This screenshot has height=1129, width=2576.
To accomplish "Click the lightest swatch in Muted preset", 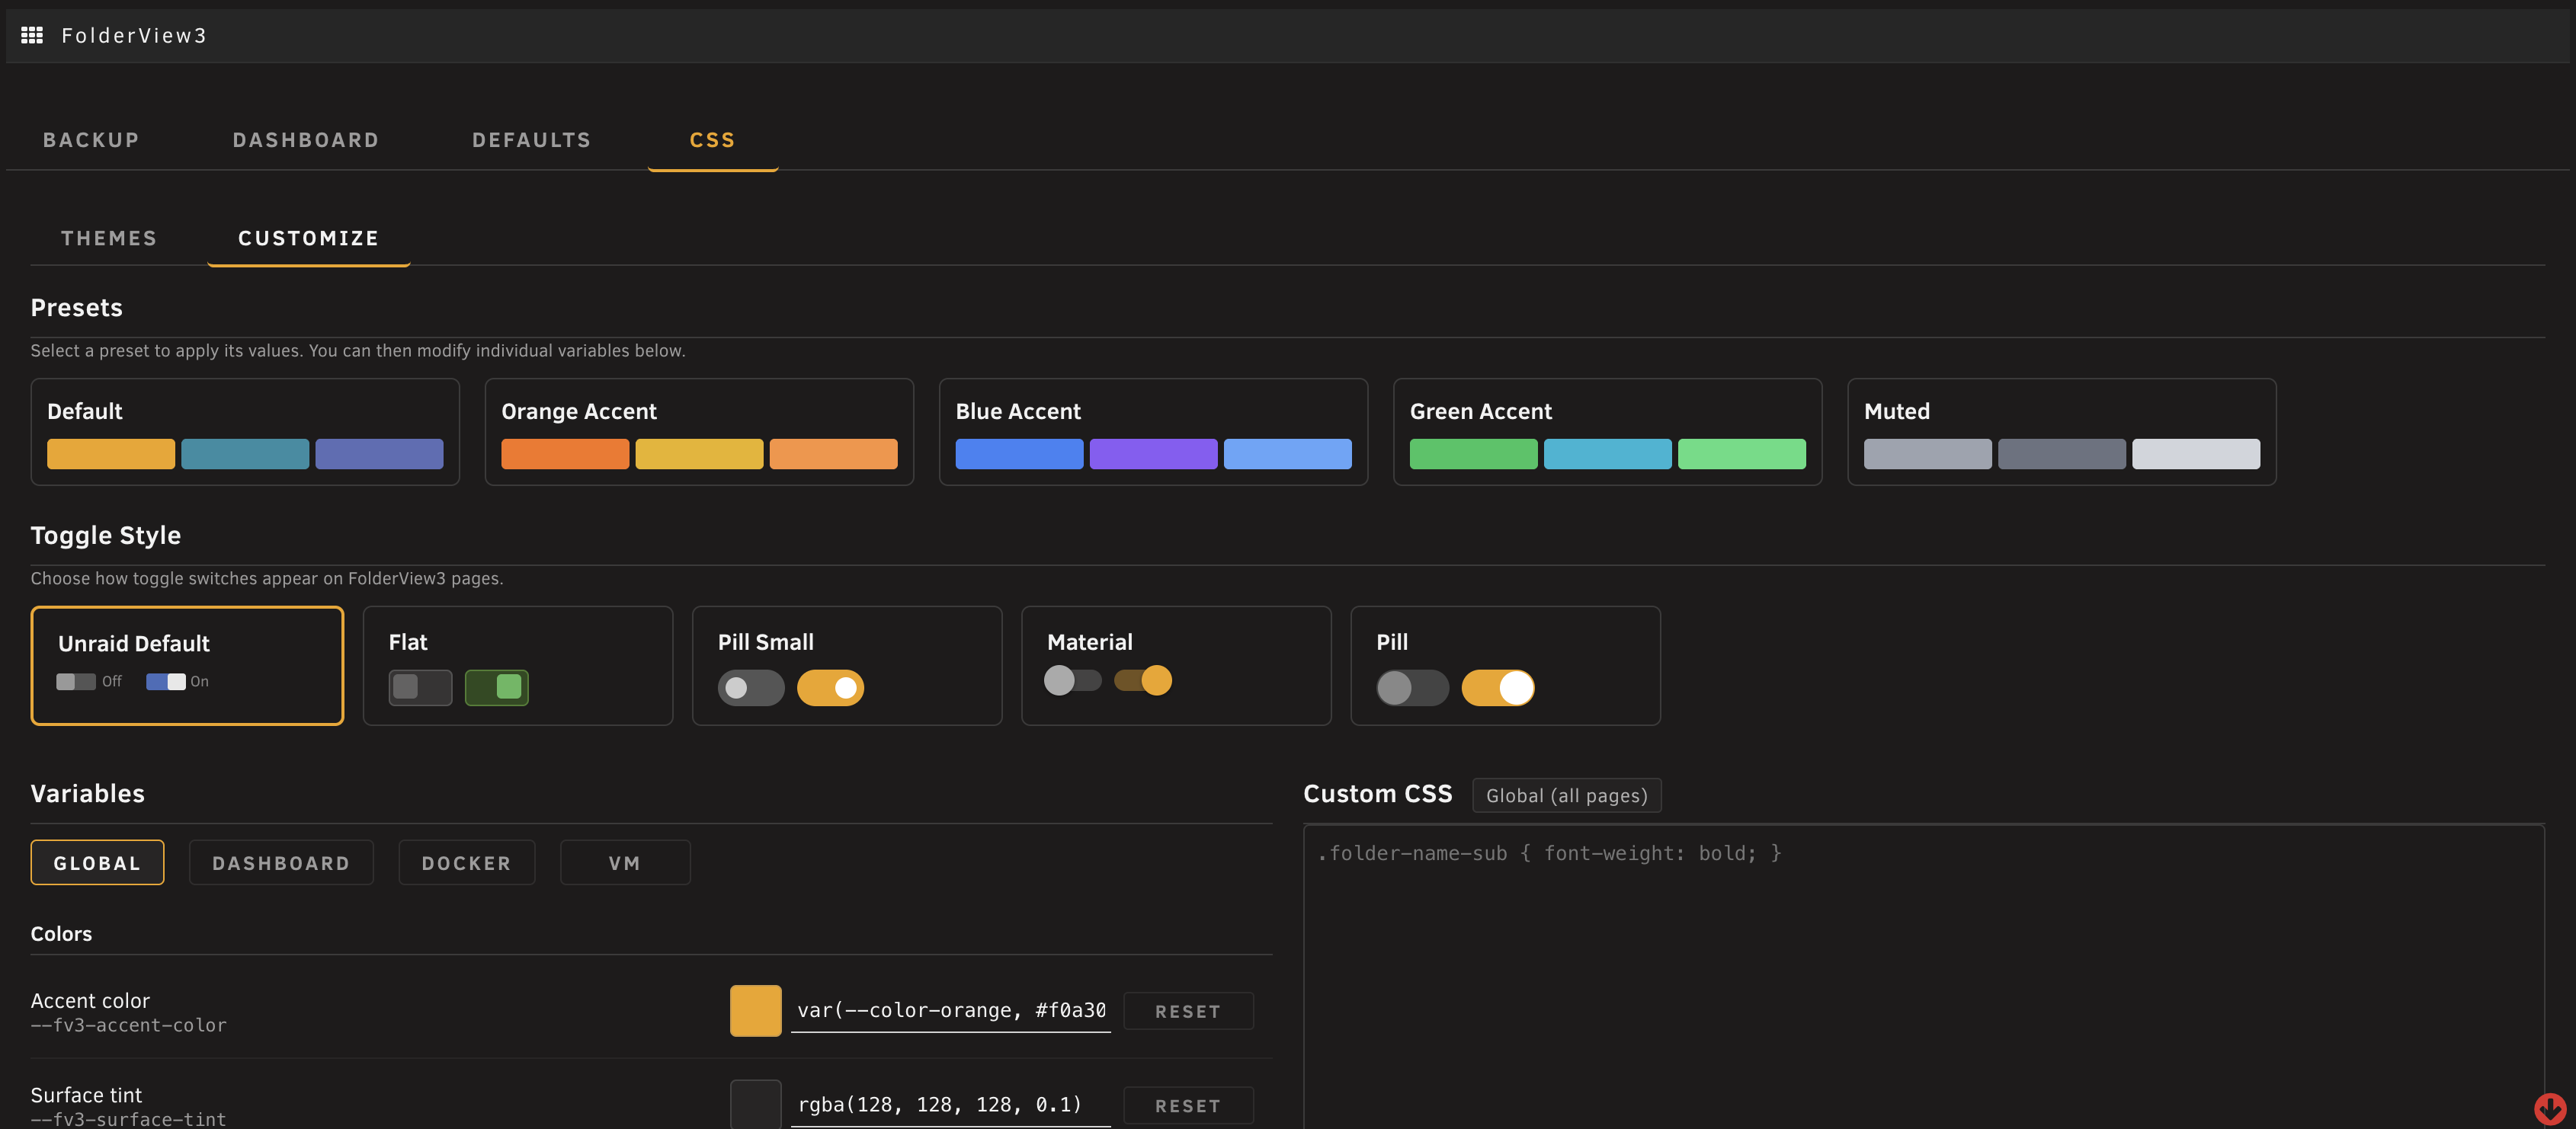I will [x=2195, y=453].
